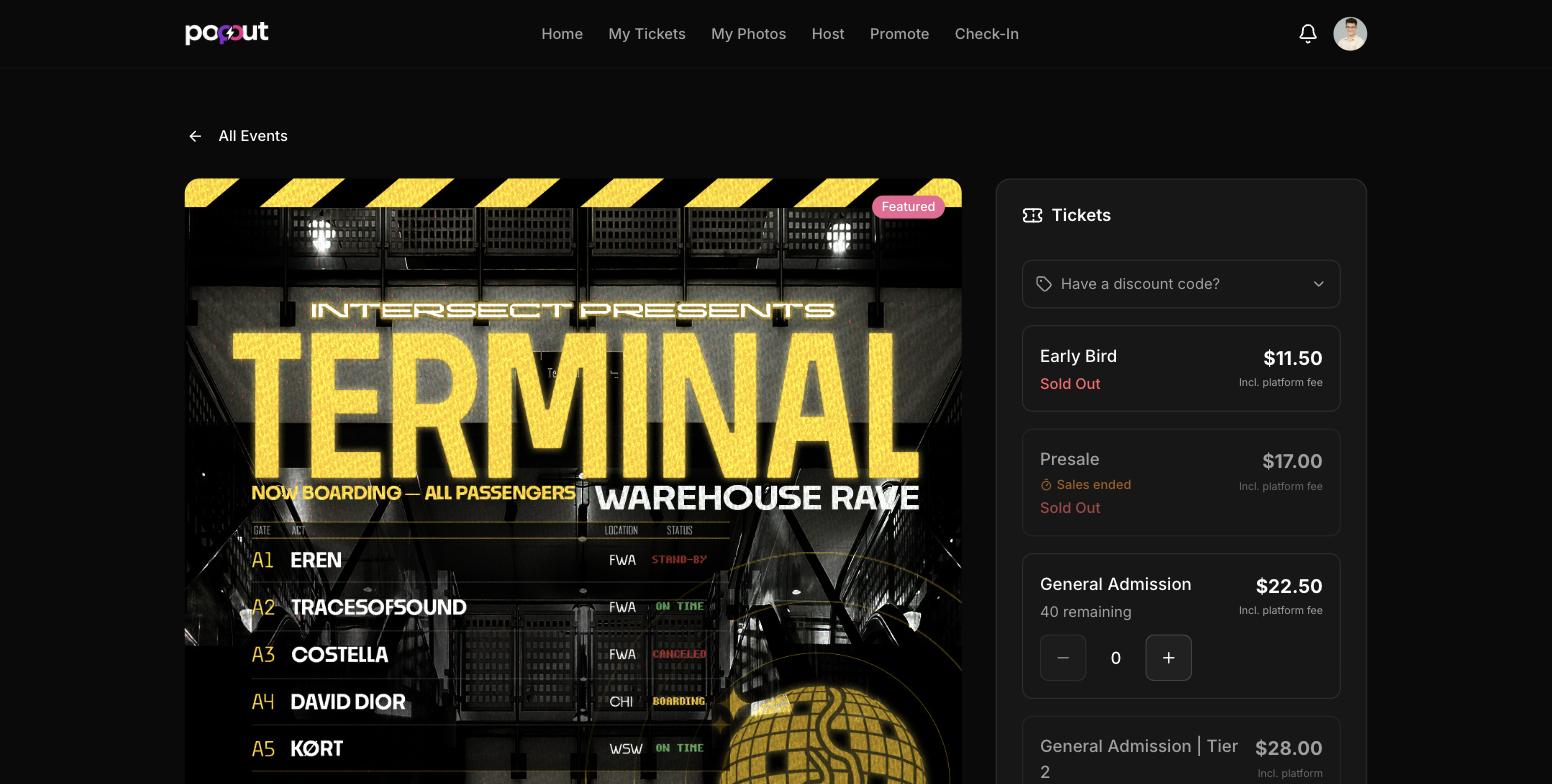Select the Presale ticket title
Image resolution: width=1552 pixels, height=784 pixels.
pyautogui.click(x=1069, y=460)
